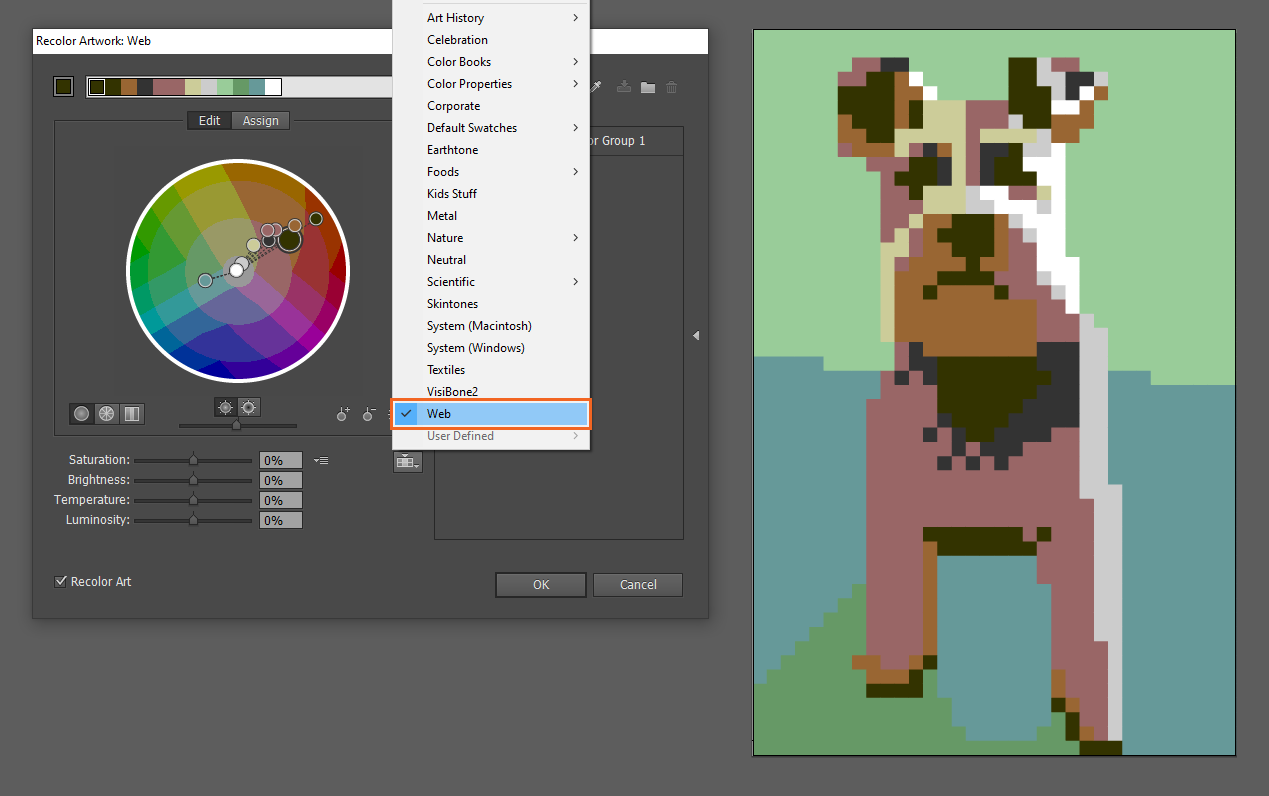Viewport: 1269px width, 796px height.
Task: Select the brown swatch in the active colors bar
Action: (x=129, y=87)
